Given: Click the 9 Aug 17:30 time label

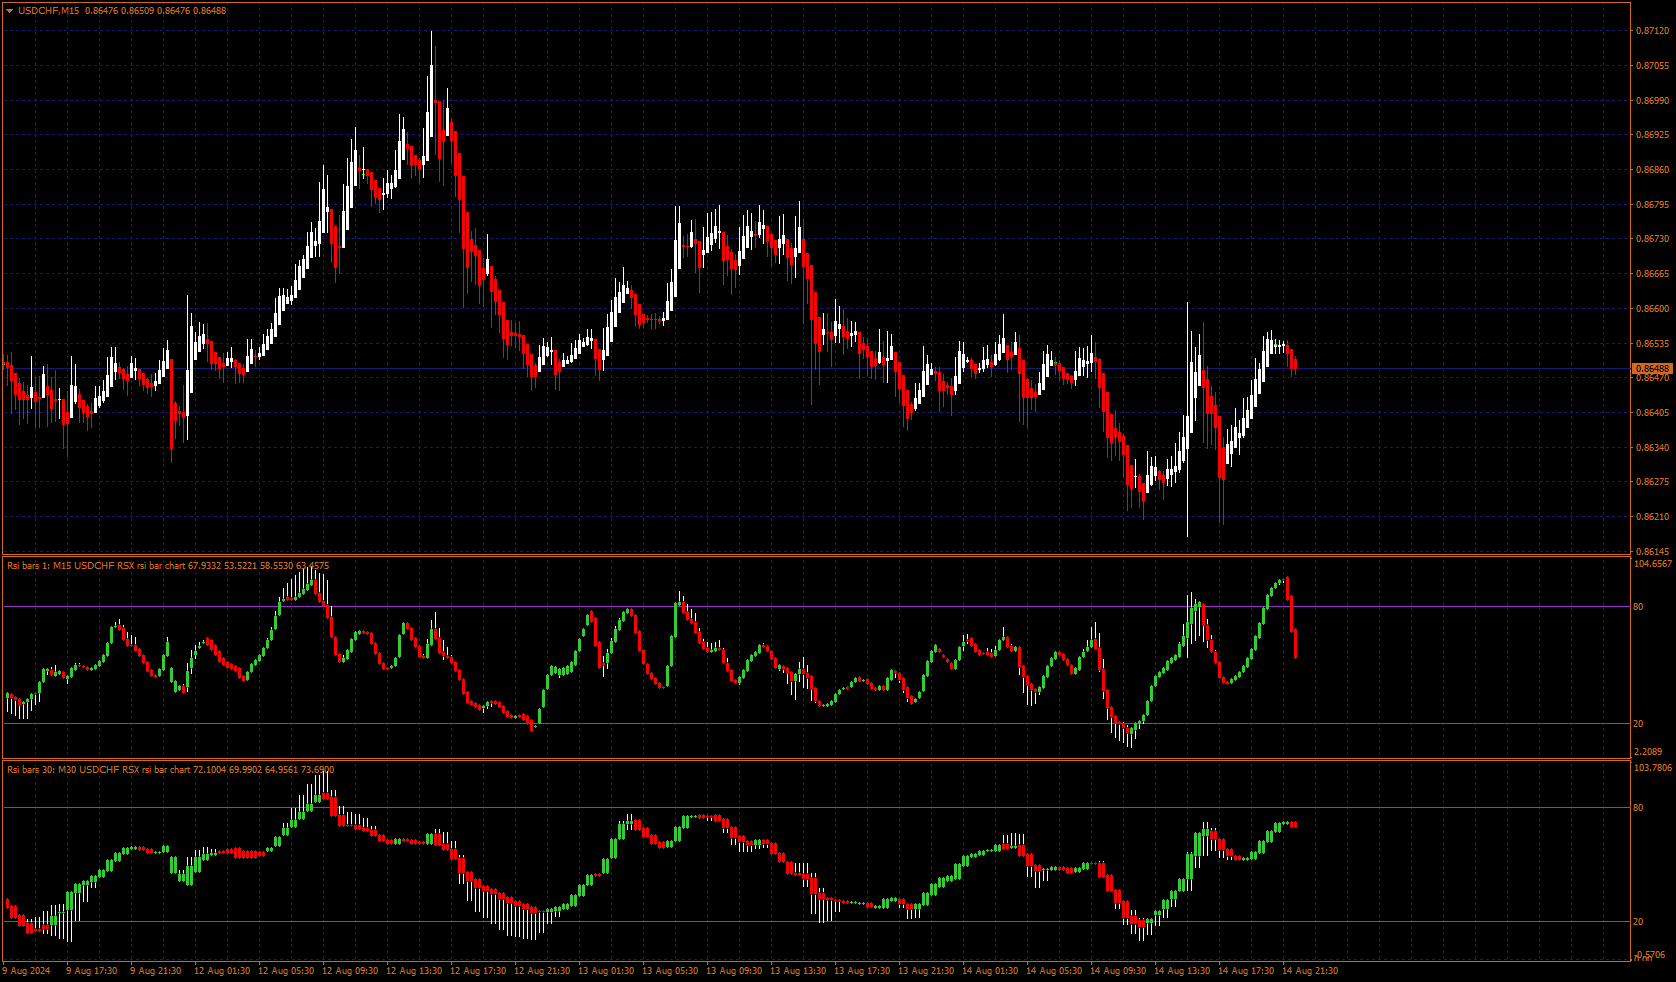Looking at the screenshot, I should (x=92, y=971).
